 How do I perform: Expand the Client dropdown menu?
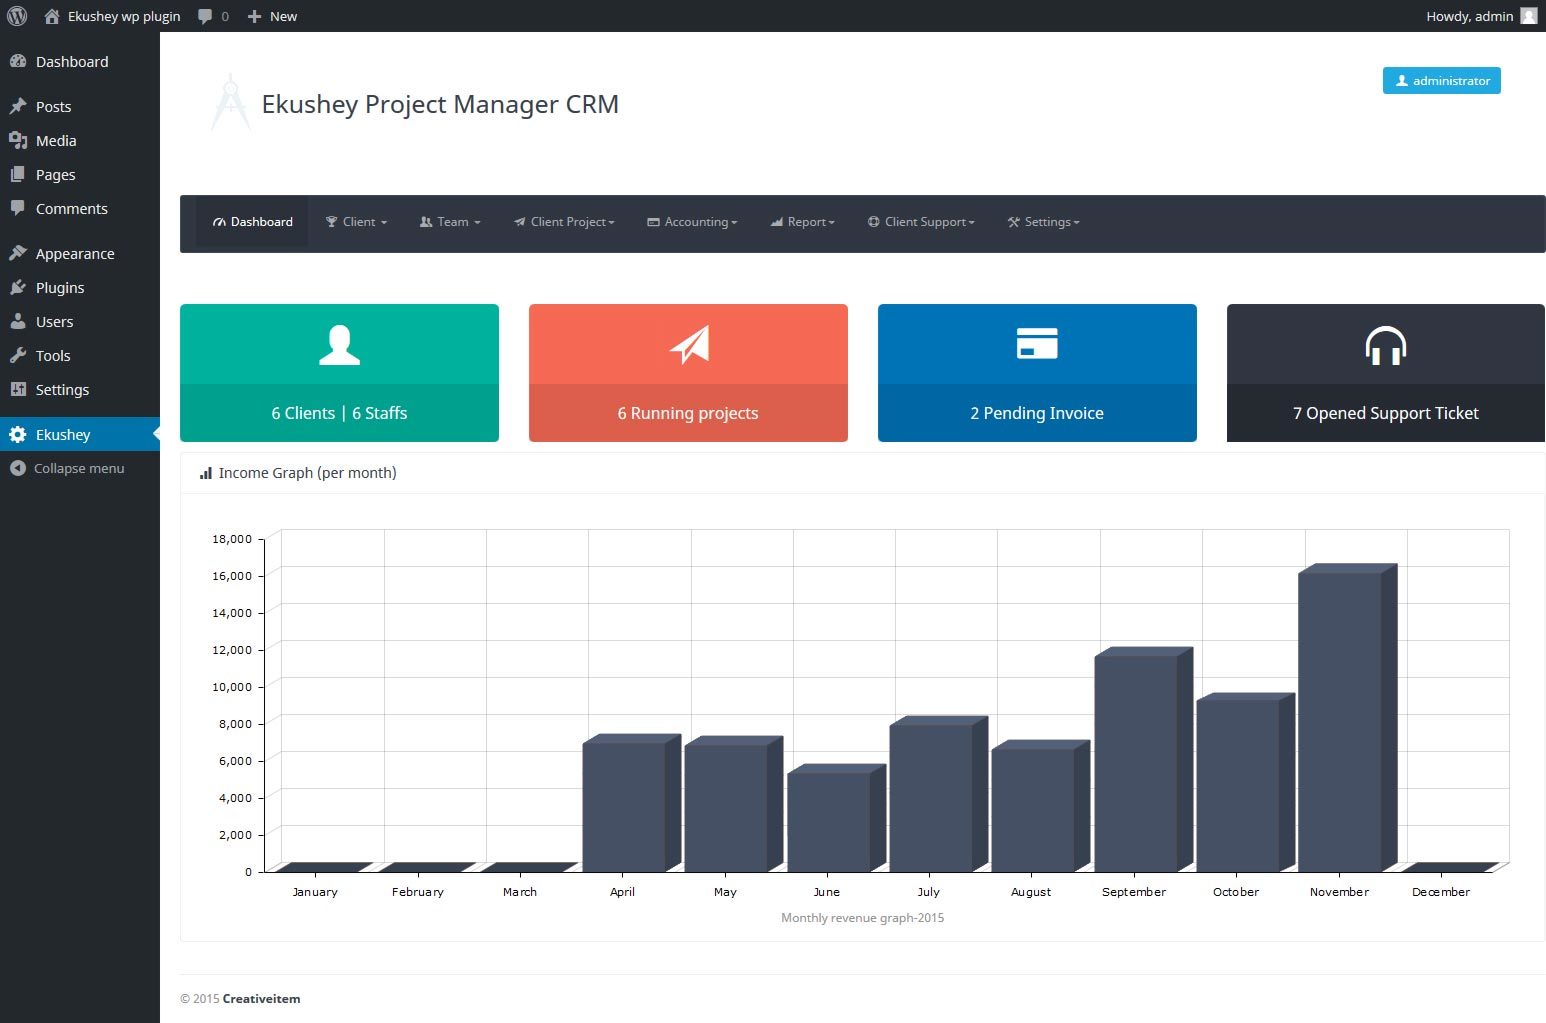tap(356, 222)
